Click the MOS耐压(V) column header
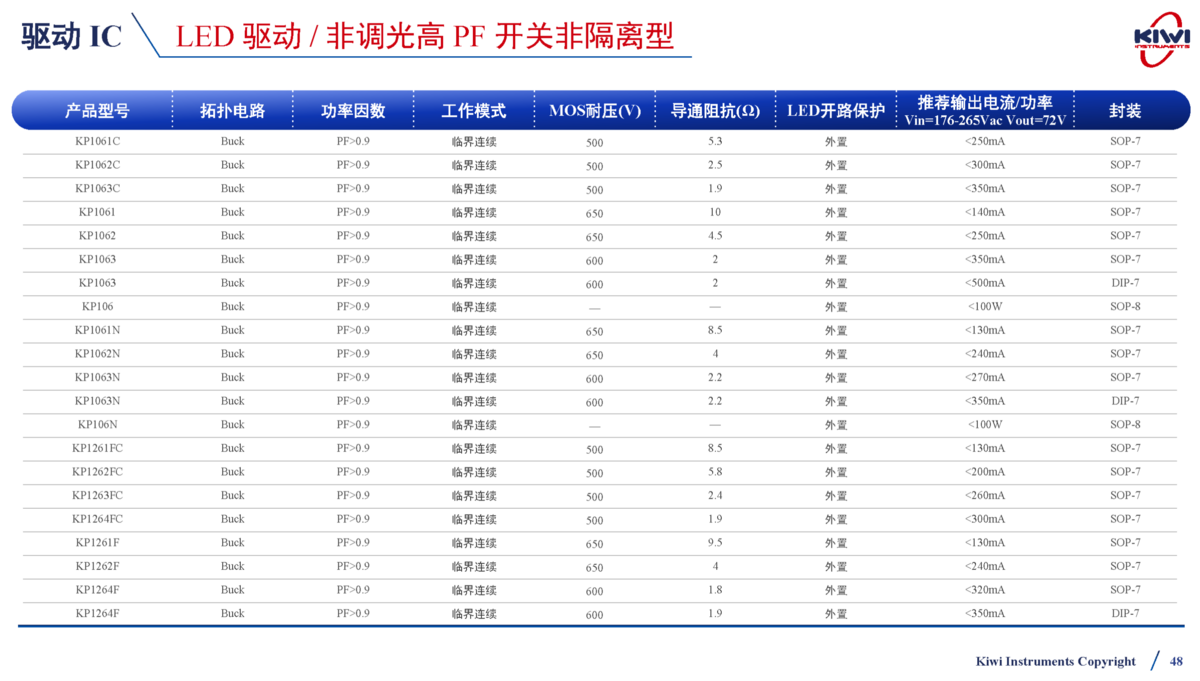Viewport: 1200px width, 681px height. click(595, 111)
